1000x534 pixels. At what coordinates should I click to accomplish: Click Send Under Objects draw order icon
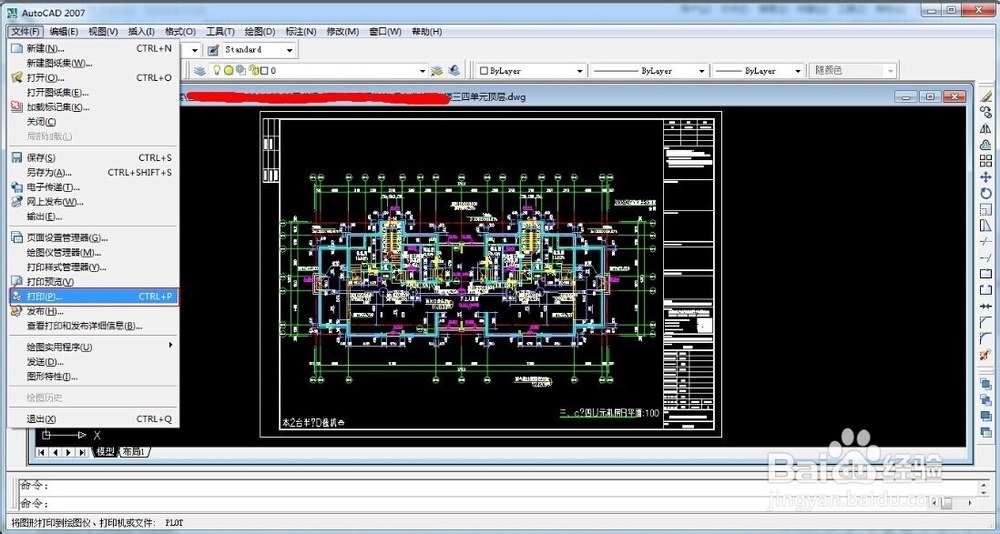(986, 432)
